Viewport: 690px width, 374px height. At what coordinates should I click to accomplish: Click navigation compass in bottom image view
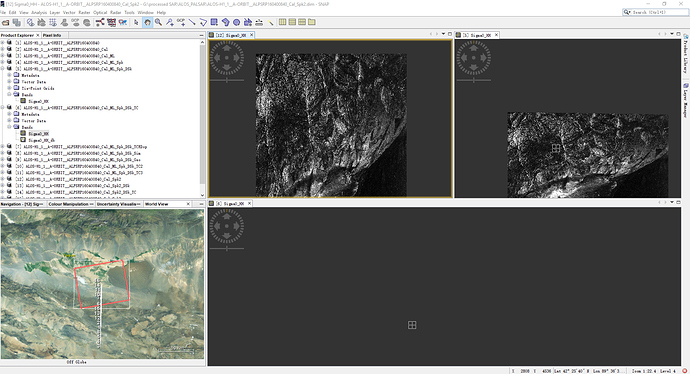pyautogui.click(x=227, y=226)
